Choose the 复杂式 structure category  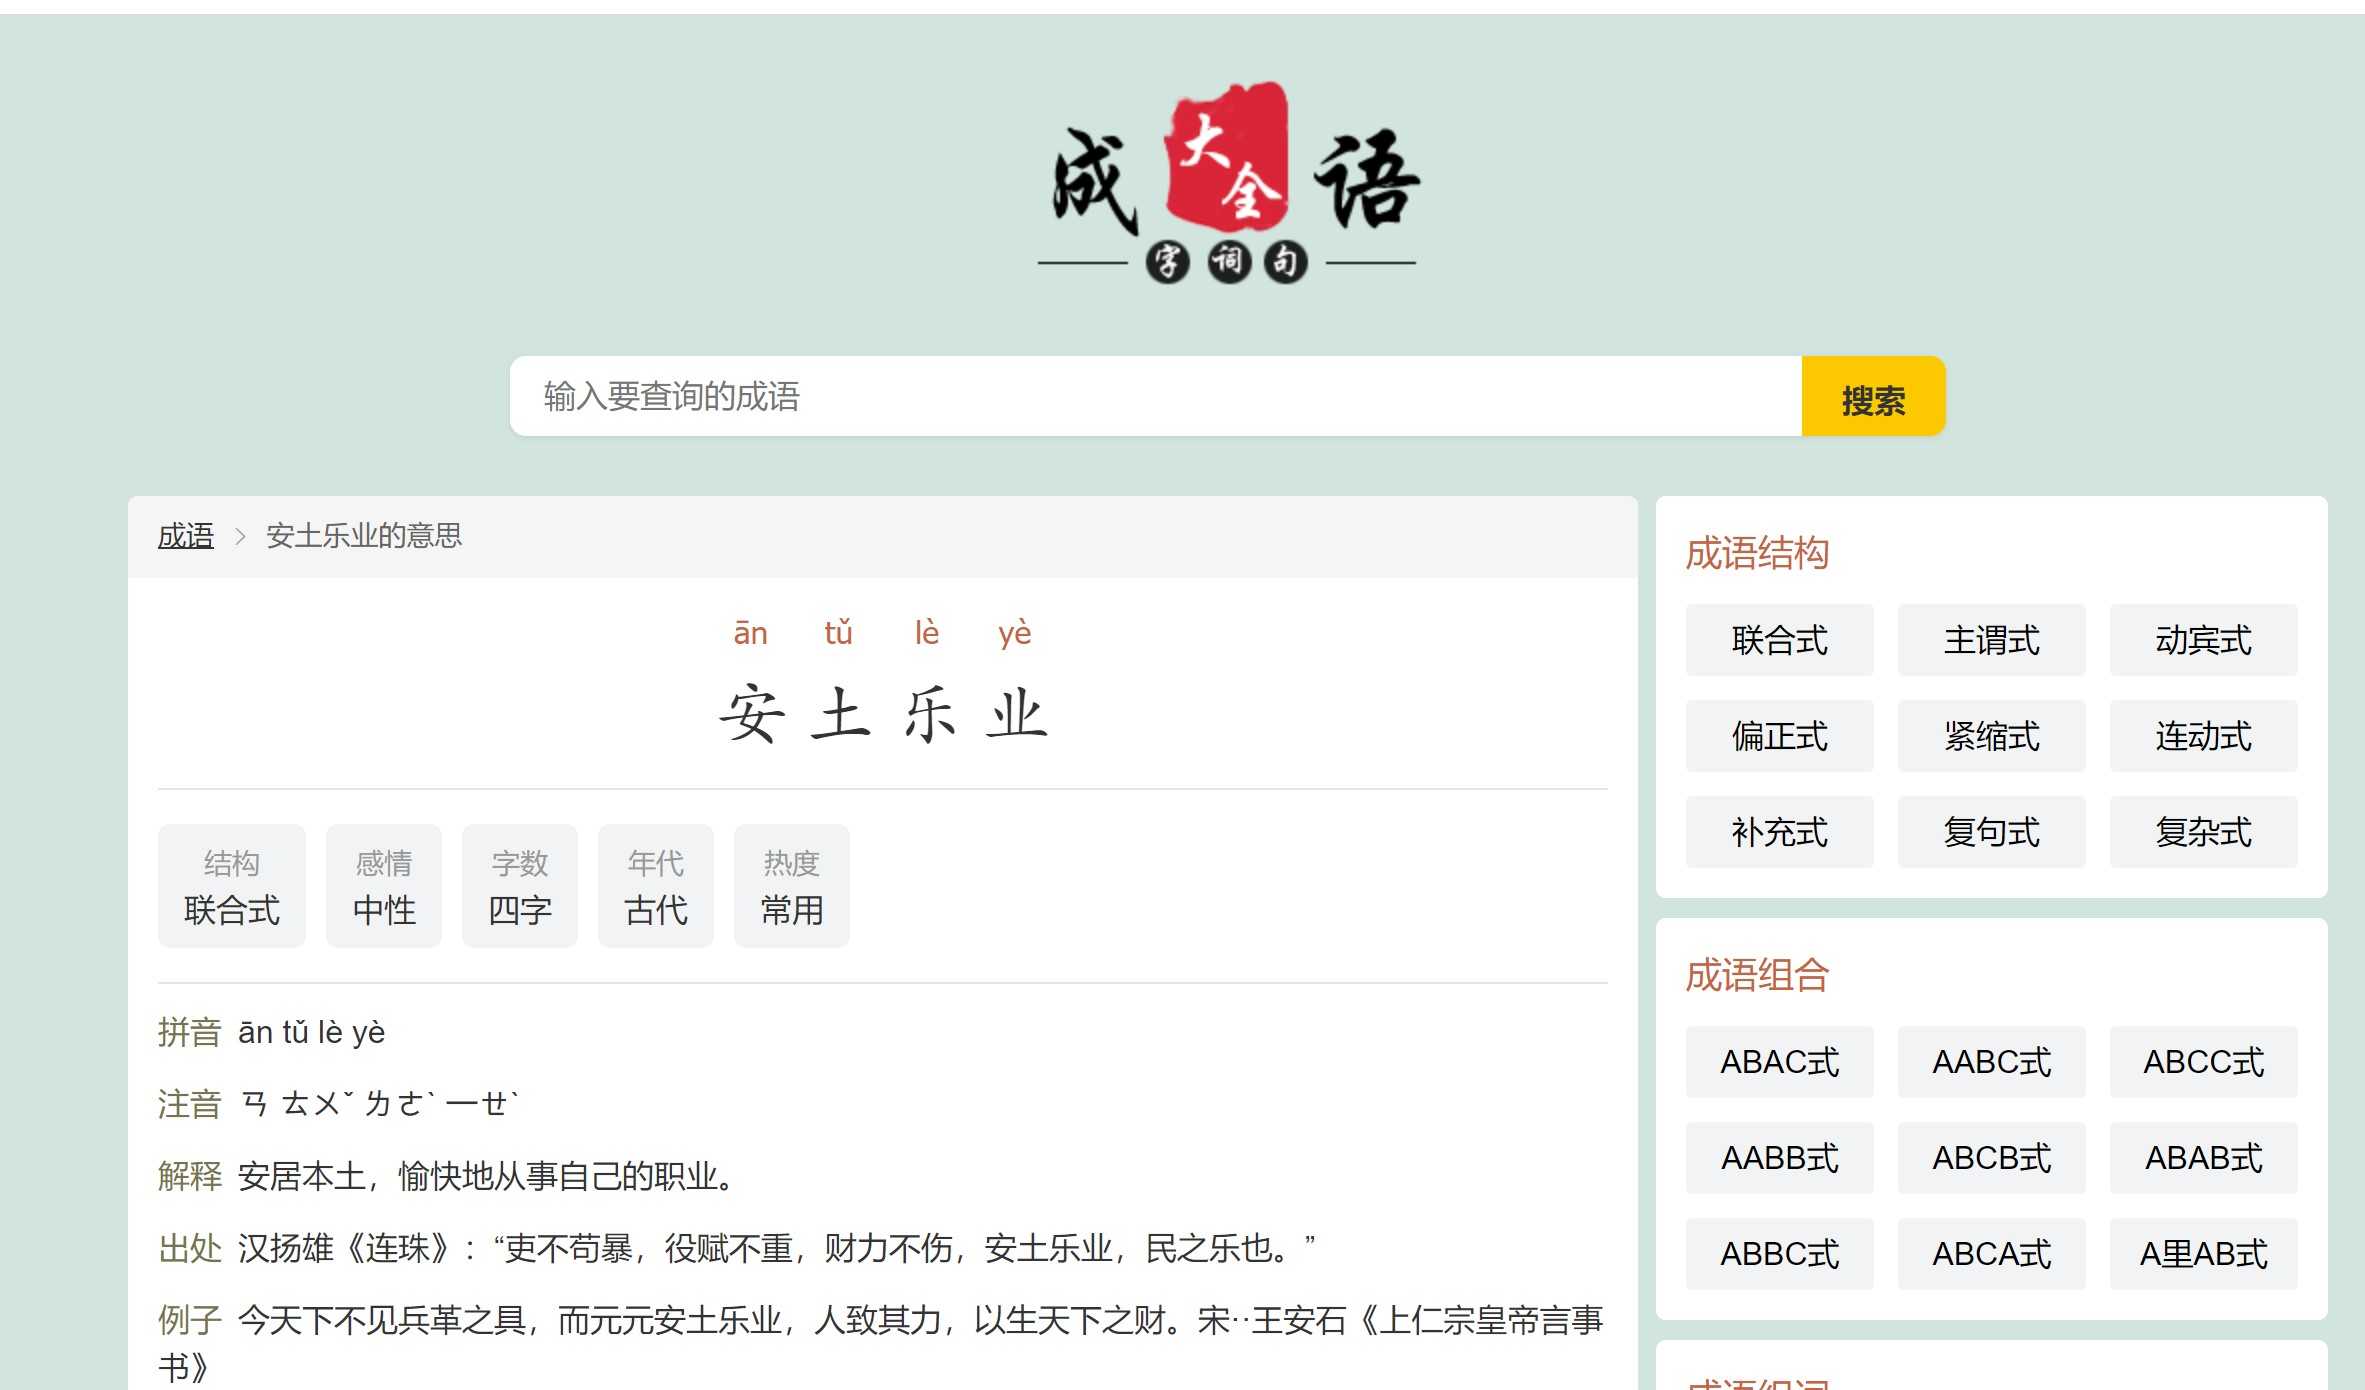(2204, 832)
